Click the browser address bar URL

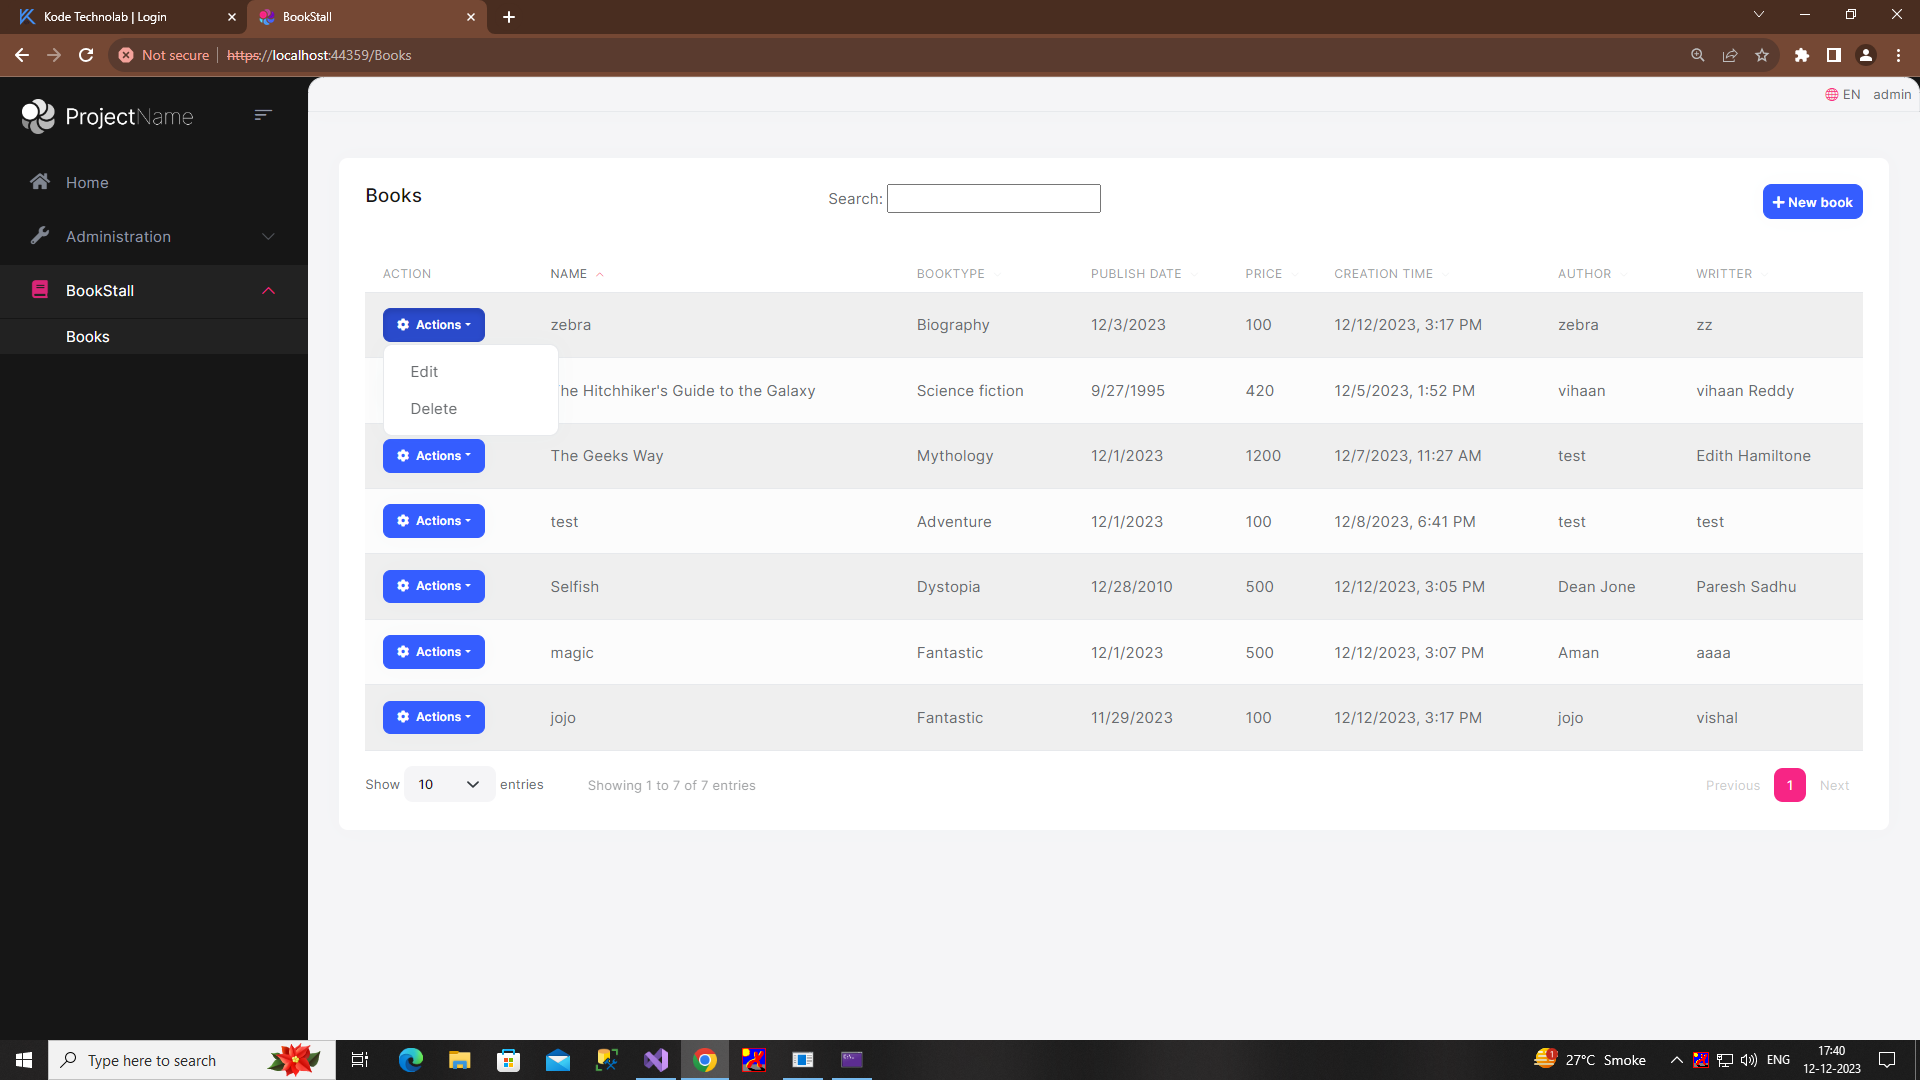coord(319,55)
